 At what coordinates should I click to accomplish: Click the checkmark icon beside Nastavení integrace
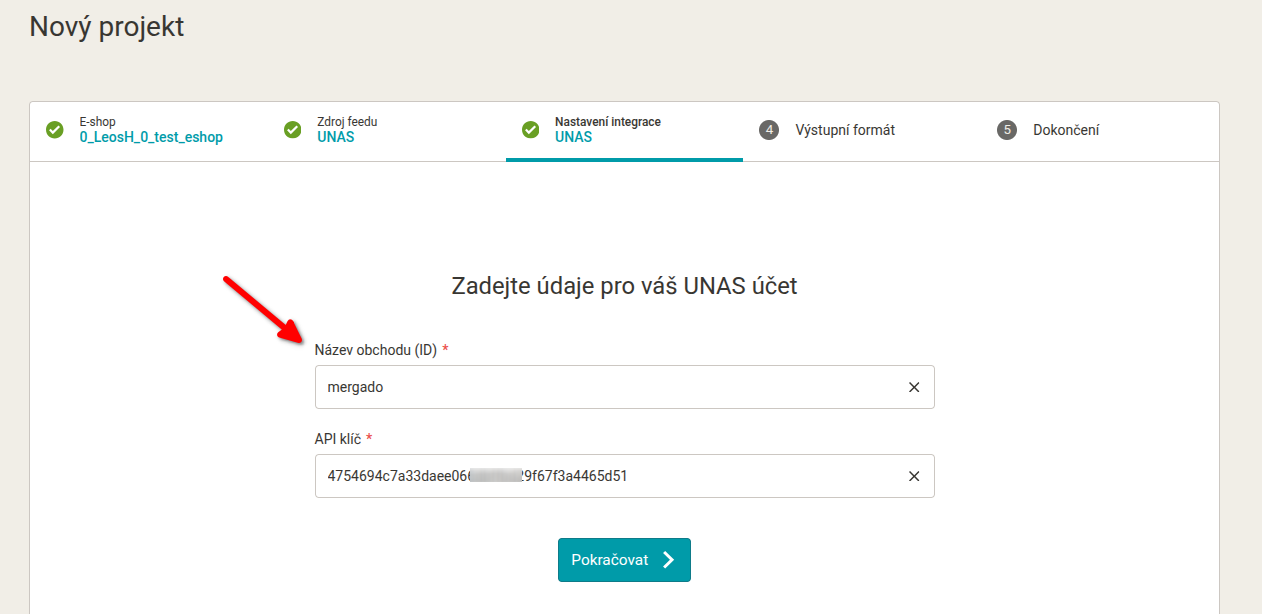click(x=531, y=130)
